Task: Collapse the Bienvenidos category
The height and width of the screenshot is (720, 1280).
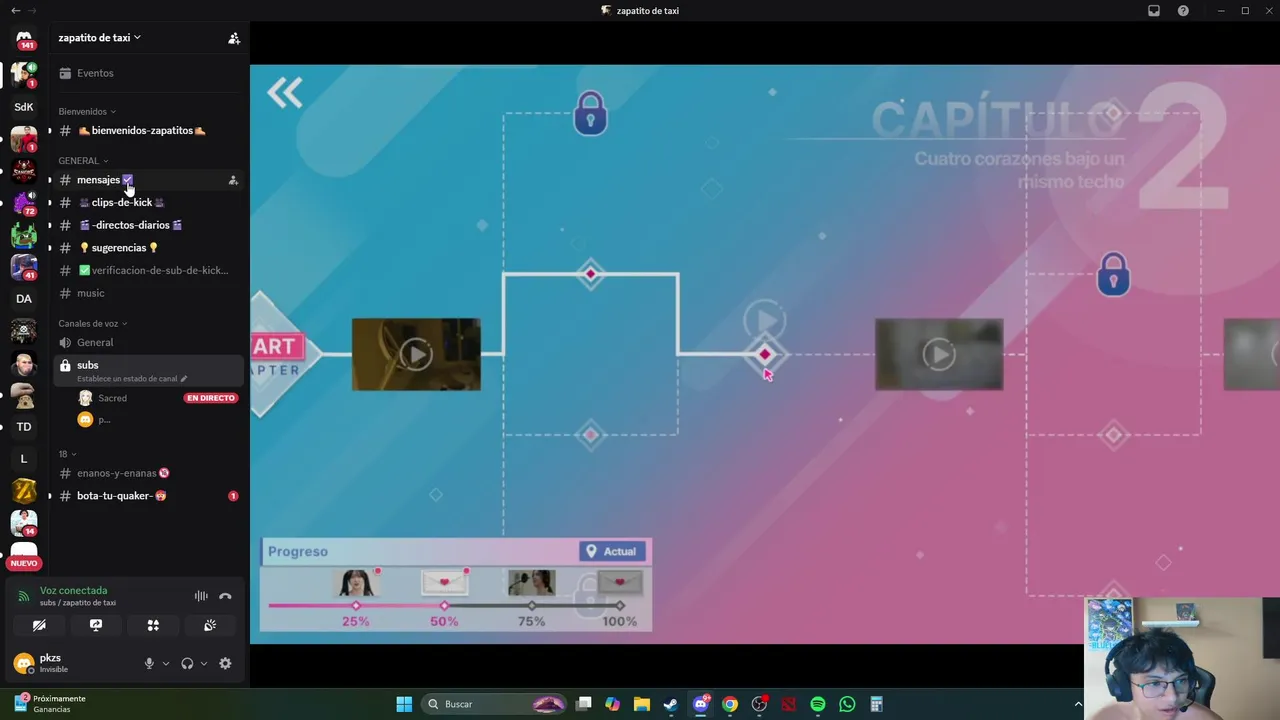Action: click(x=87, y=111)
